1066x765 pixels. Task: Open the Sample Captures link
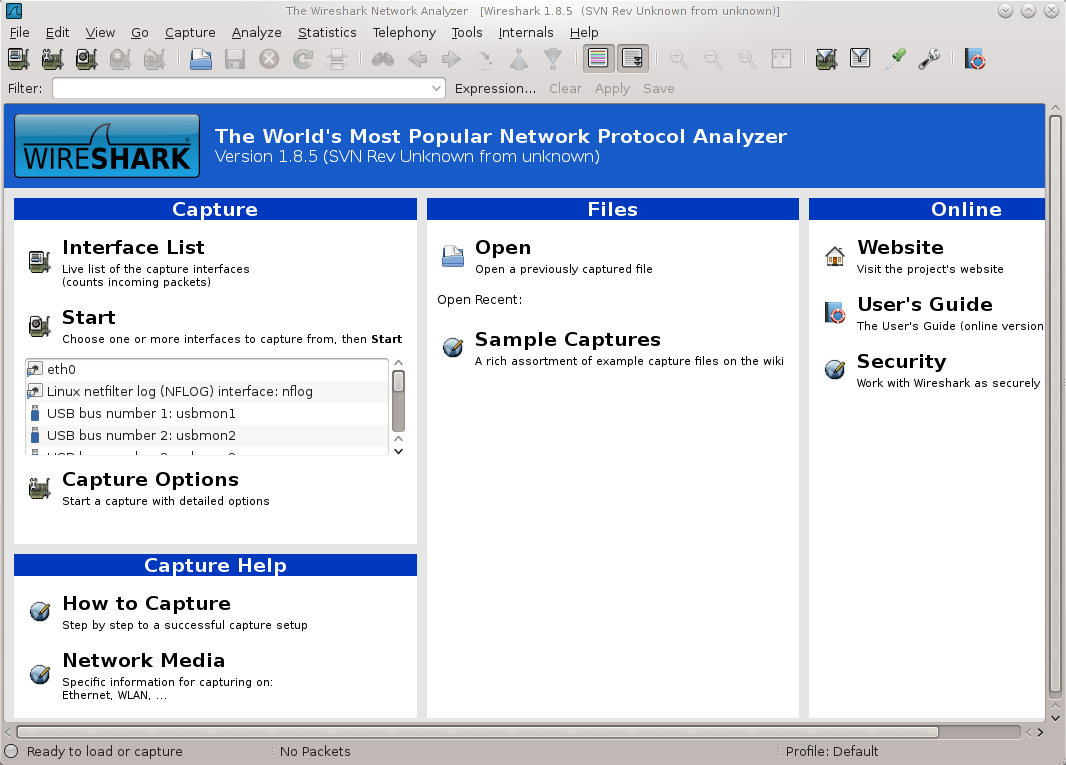pos(567,340)
